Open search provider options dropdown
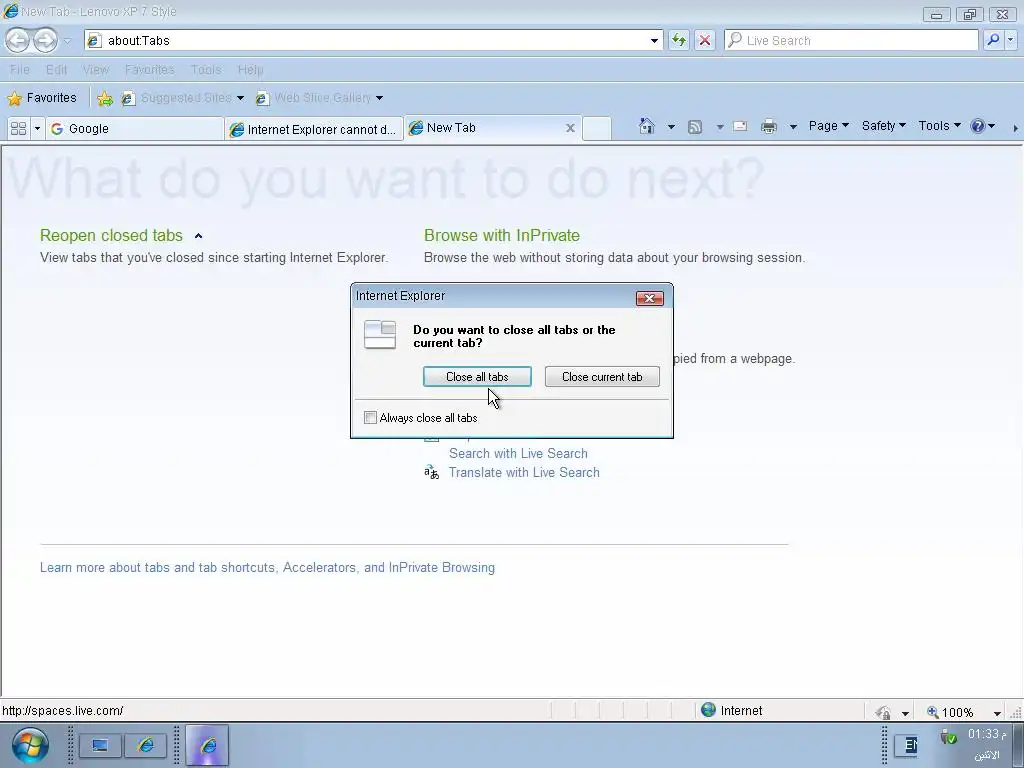Screen dimensions: 1024x768 click(1011, 40)
